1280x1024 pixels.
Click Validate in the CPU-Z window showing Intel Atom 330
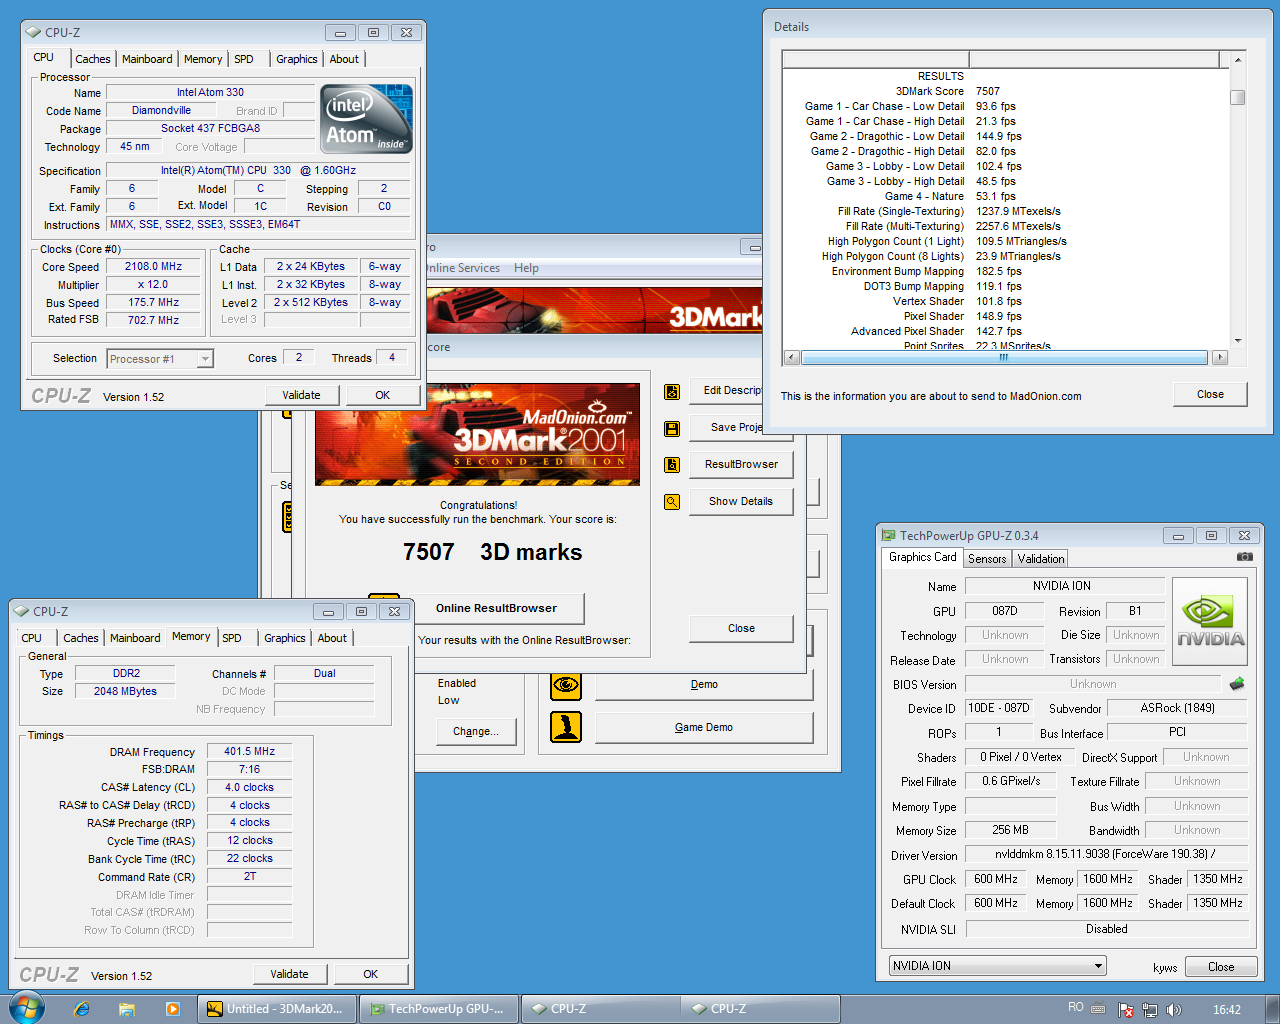click(x=301, y=395)
